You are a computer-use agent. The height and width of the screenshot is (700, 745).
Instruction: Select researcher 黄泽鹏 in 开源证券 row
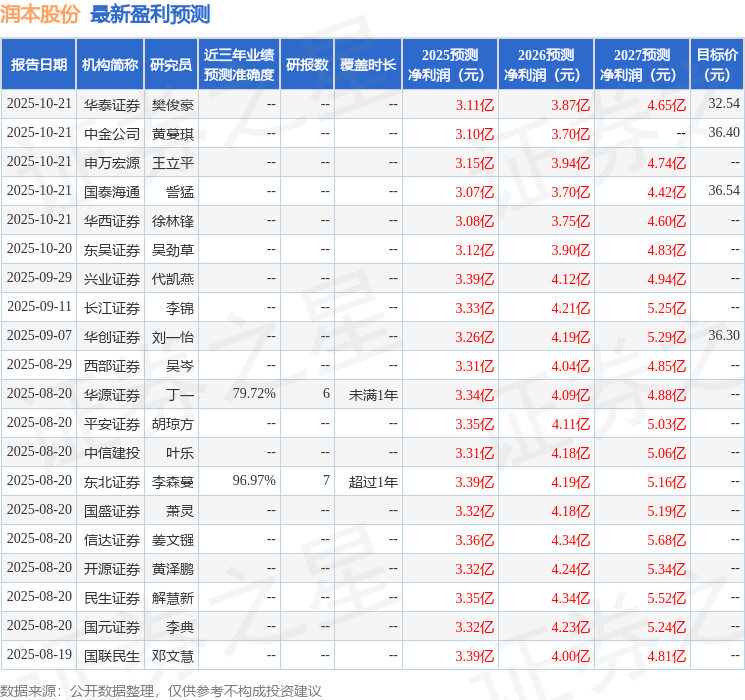pyautogui.click(x=172, y=569)
